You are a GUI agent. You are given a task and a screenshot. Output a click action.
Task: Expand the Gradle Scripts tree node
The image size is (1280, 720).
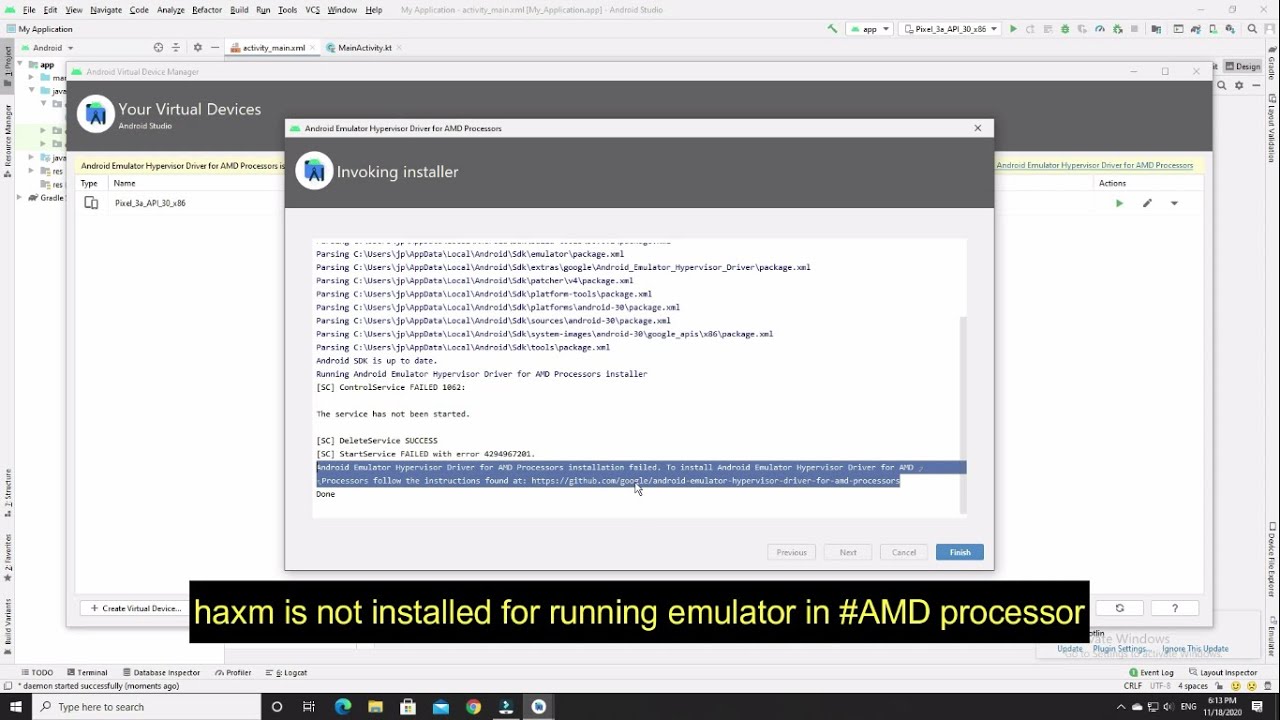(x=19, y=198)
